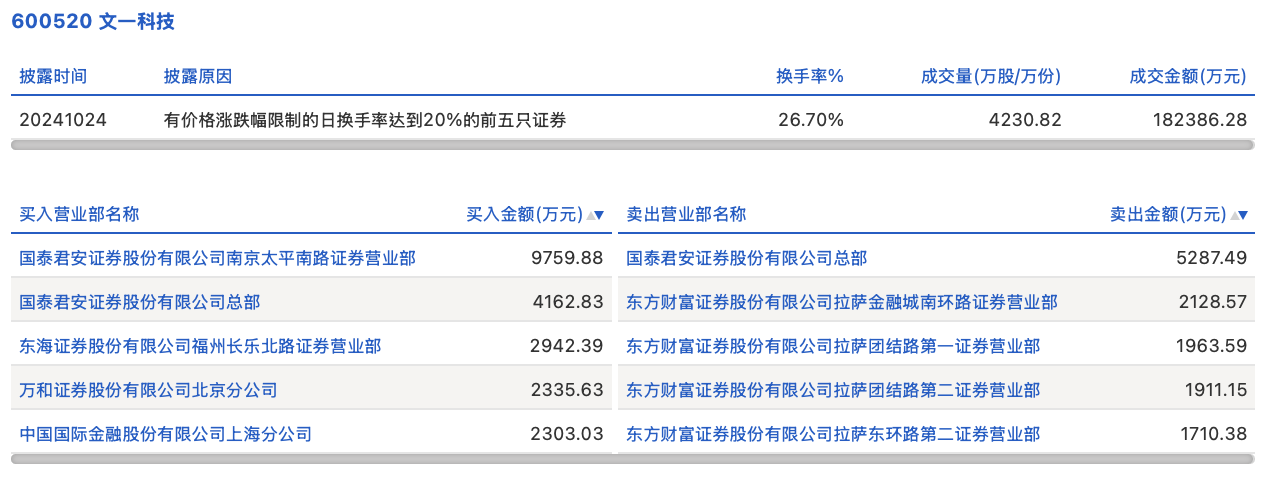Sort sell amount column by arrows
The image size is (1266, 480).
pos(1240,215)
